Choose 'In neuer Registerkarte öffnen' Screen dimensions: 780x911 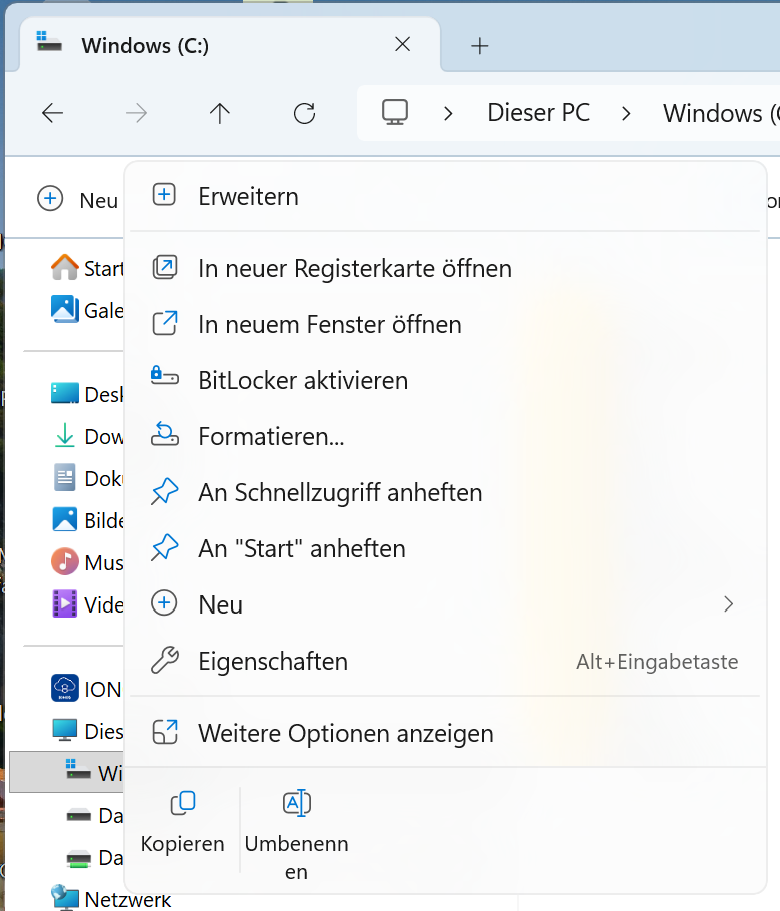coord(445,268)
